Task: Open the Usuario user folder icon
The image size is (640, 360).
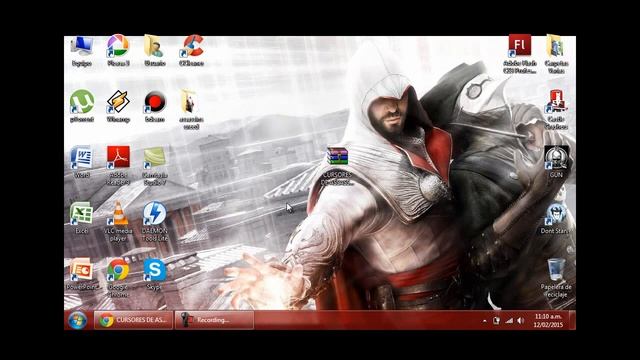Action: (x=155, y=50)
